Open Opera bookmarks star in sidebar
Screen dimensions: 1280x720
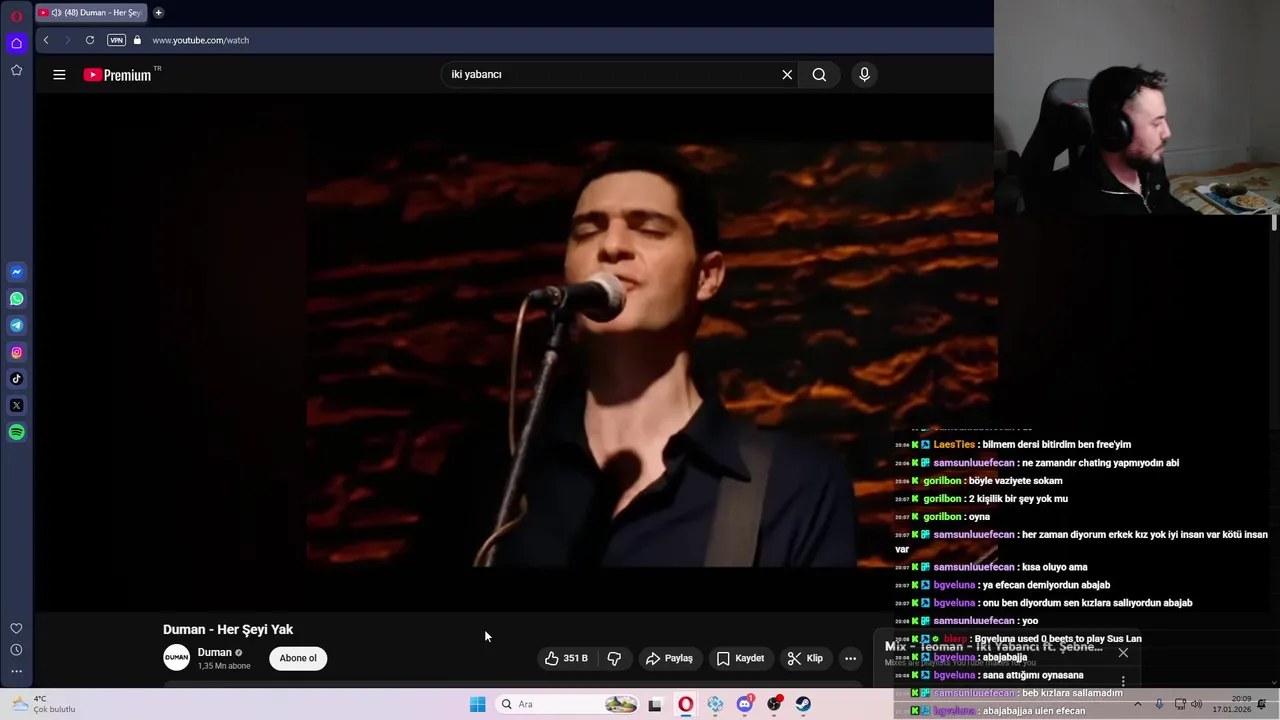pos(16,70)
